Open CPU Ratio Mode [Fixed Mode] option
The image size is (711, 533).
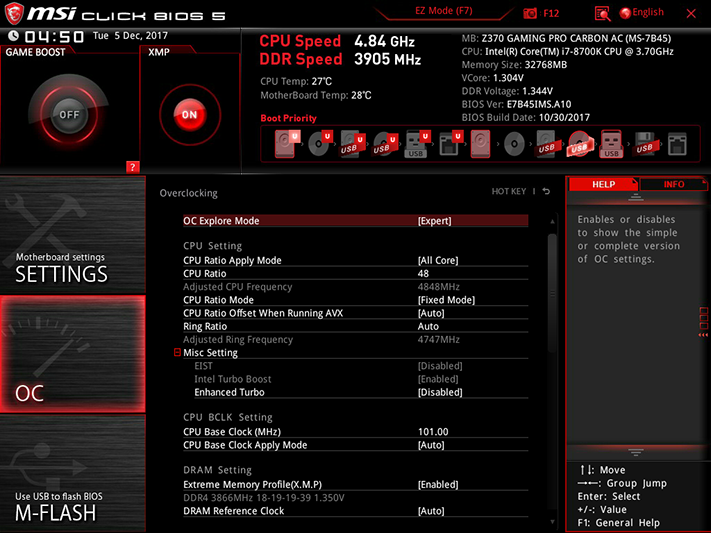356,299
